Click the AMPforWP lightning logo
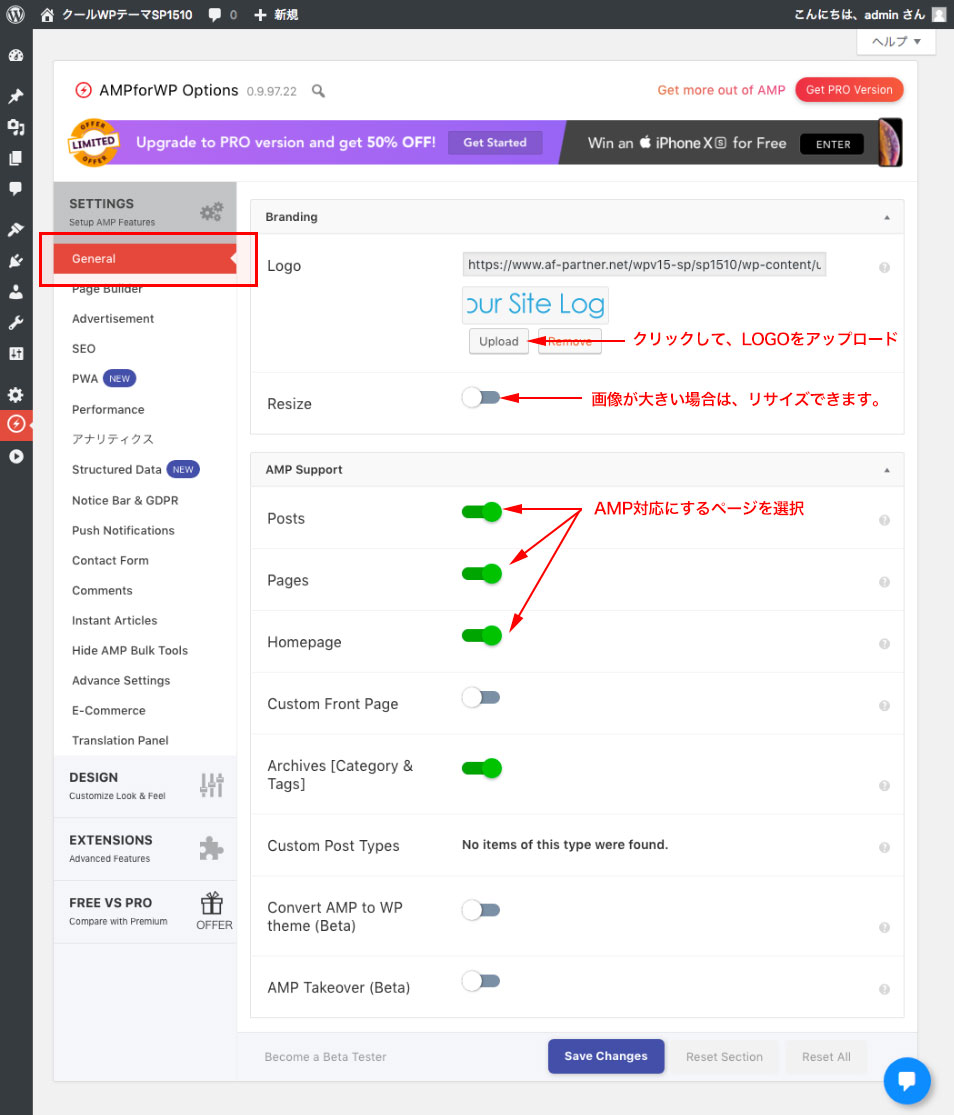This screenshot has height=1115, width=954. click(x=83, y=90)
